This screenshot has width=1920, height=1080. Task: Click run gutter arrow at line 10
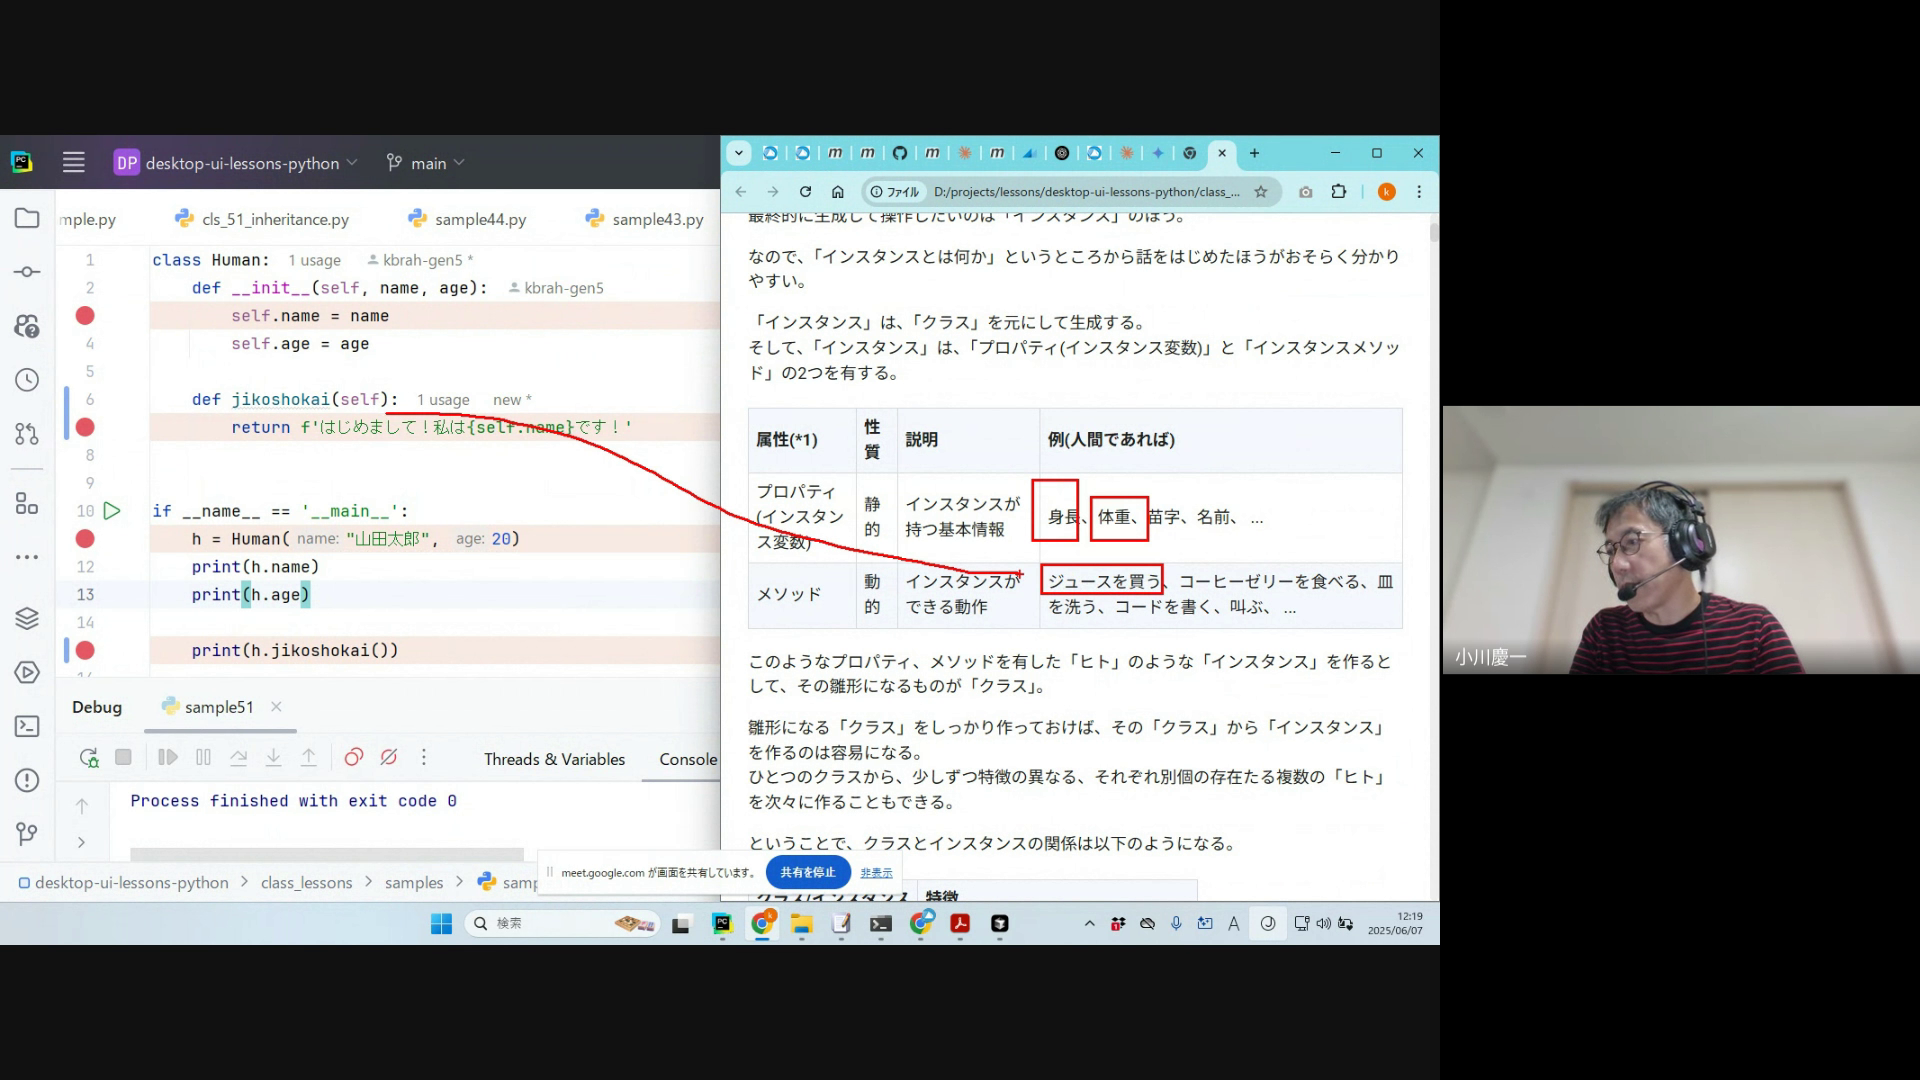click(x=112, y=511)
